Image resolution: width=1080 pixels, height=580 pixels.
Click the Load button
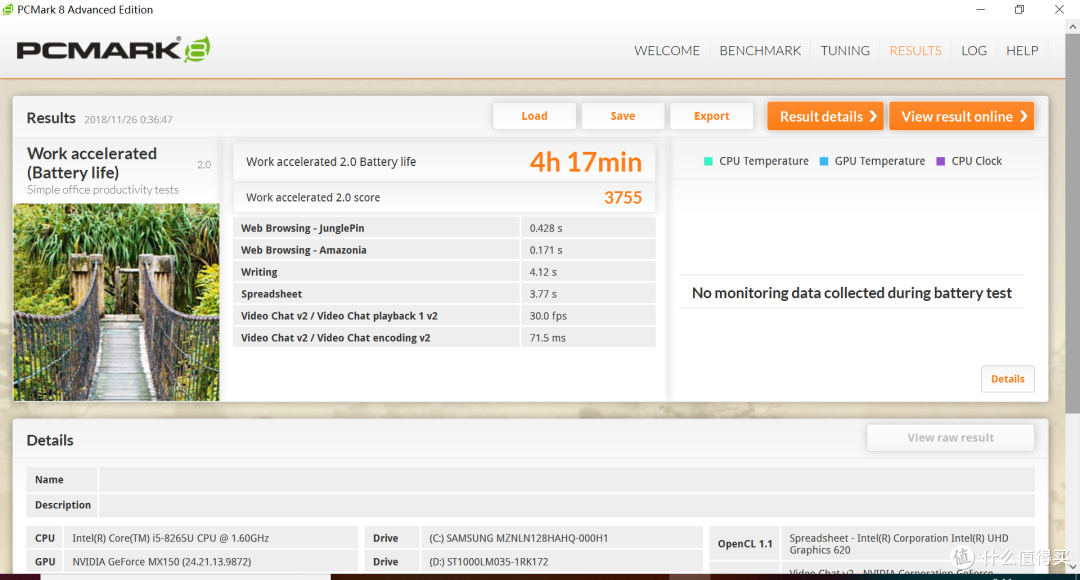tap(534, 116)
